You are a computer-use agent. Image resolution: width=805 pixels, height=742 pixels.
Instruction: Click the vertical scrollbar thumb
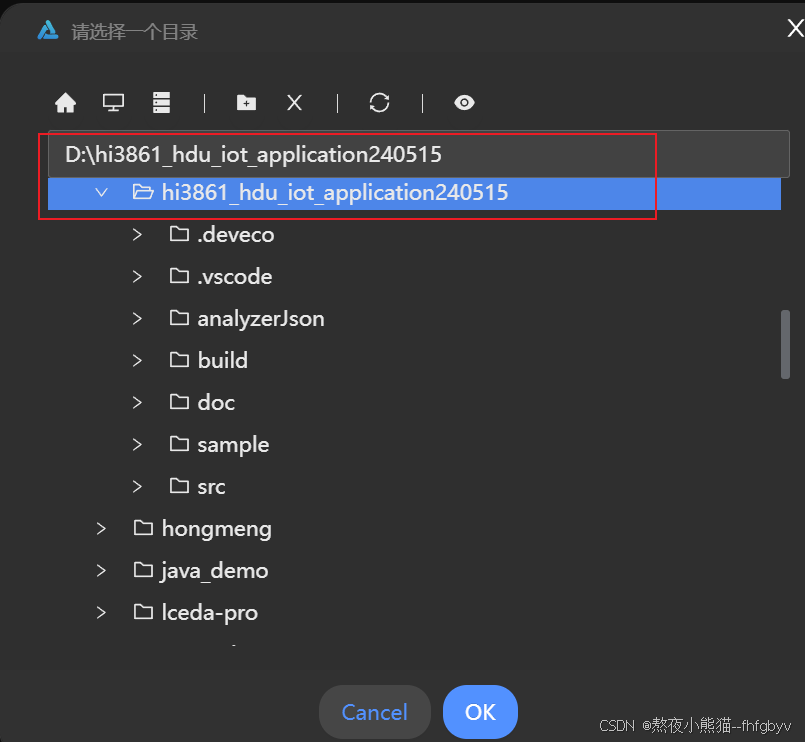785,344
